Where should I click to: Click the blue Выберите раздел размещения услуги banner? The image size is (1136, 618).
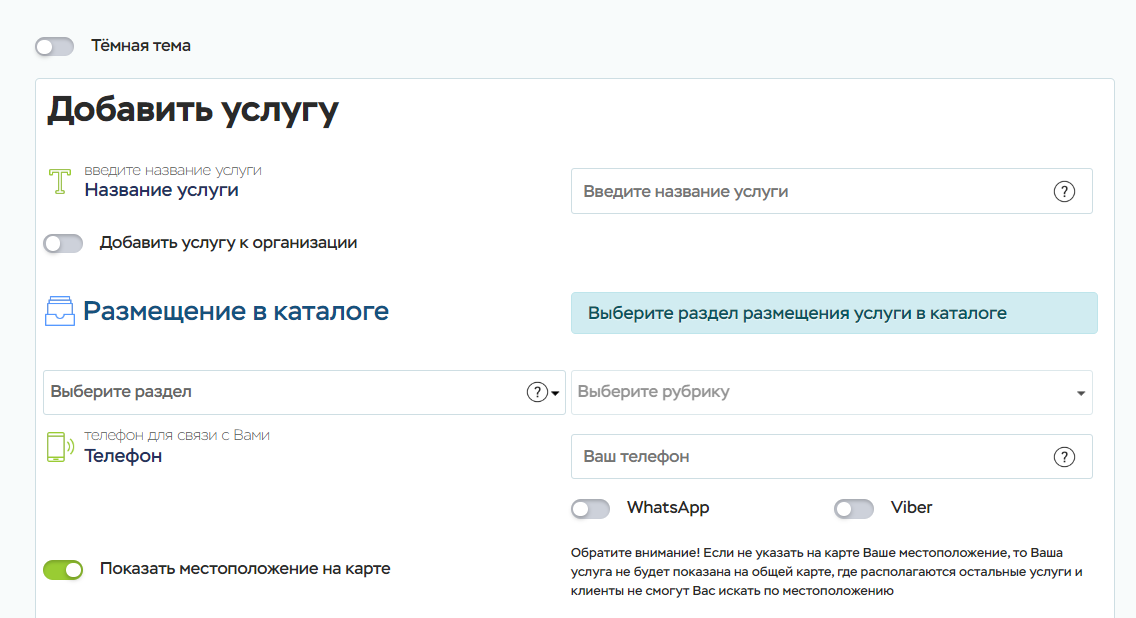tap(833, 313)
